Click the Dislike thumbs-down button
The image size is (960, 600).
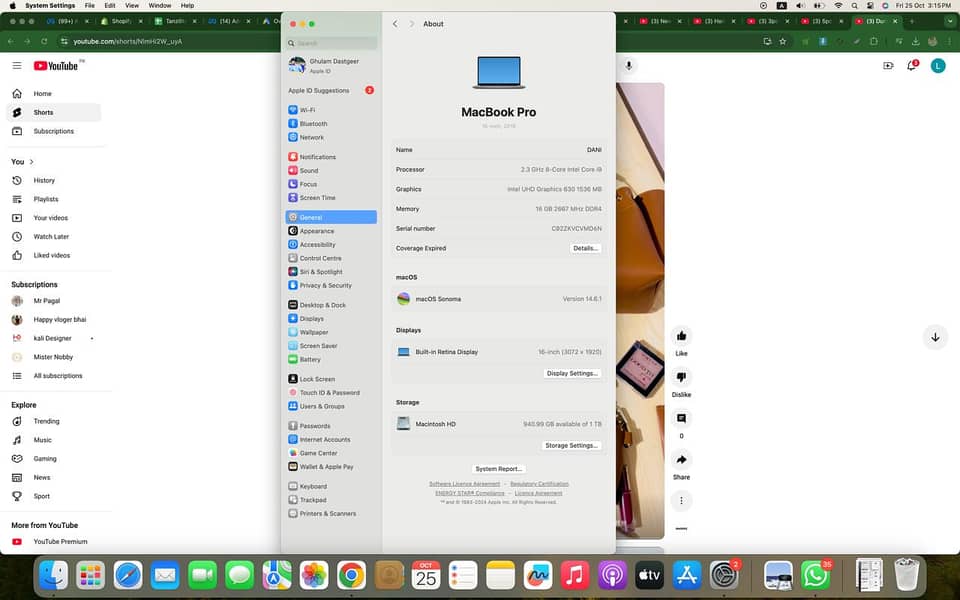coord(681,378)
